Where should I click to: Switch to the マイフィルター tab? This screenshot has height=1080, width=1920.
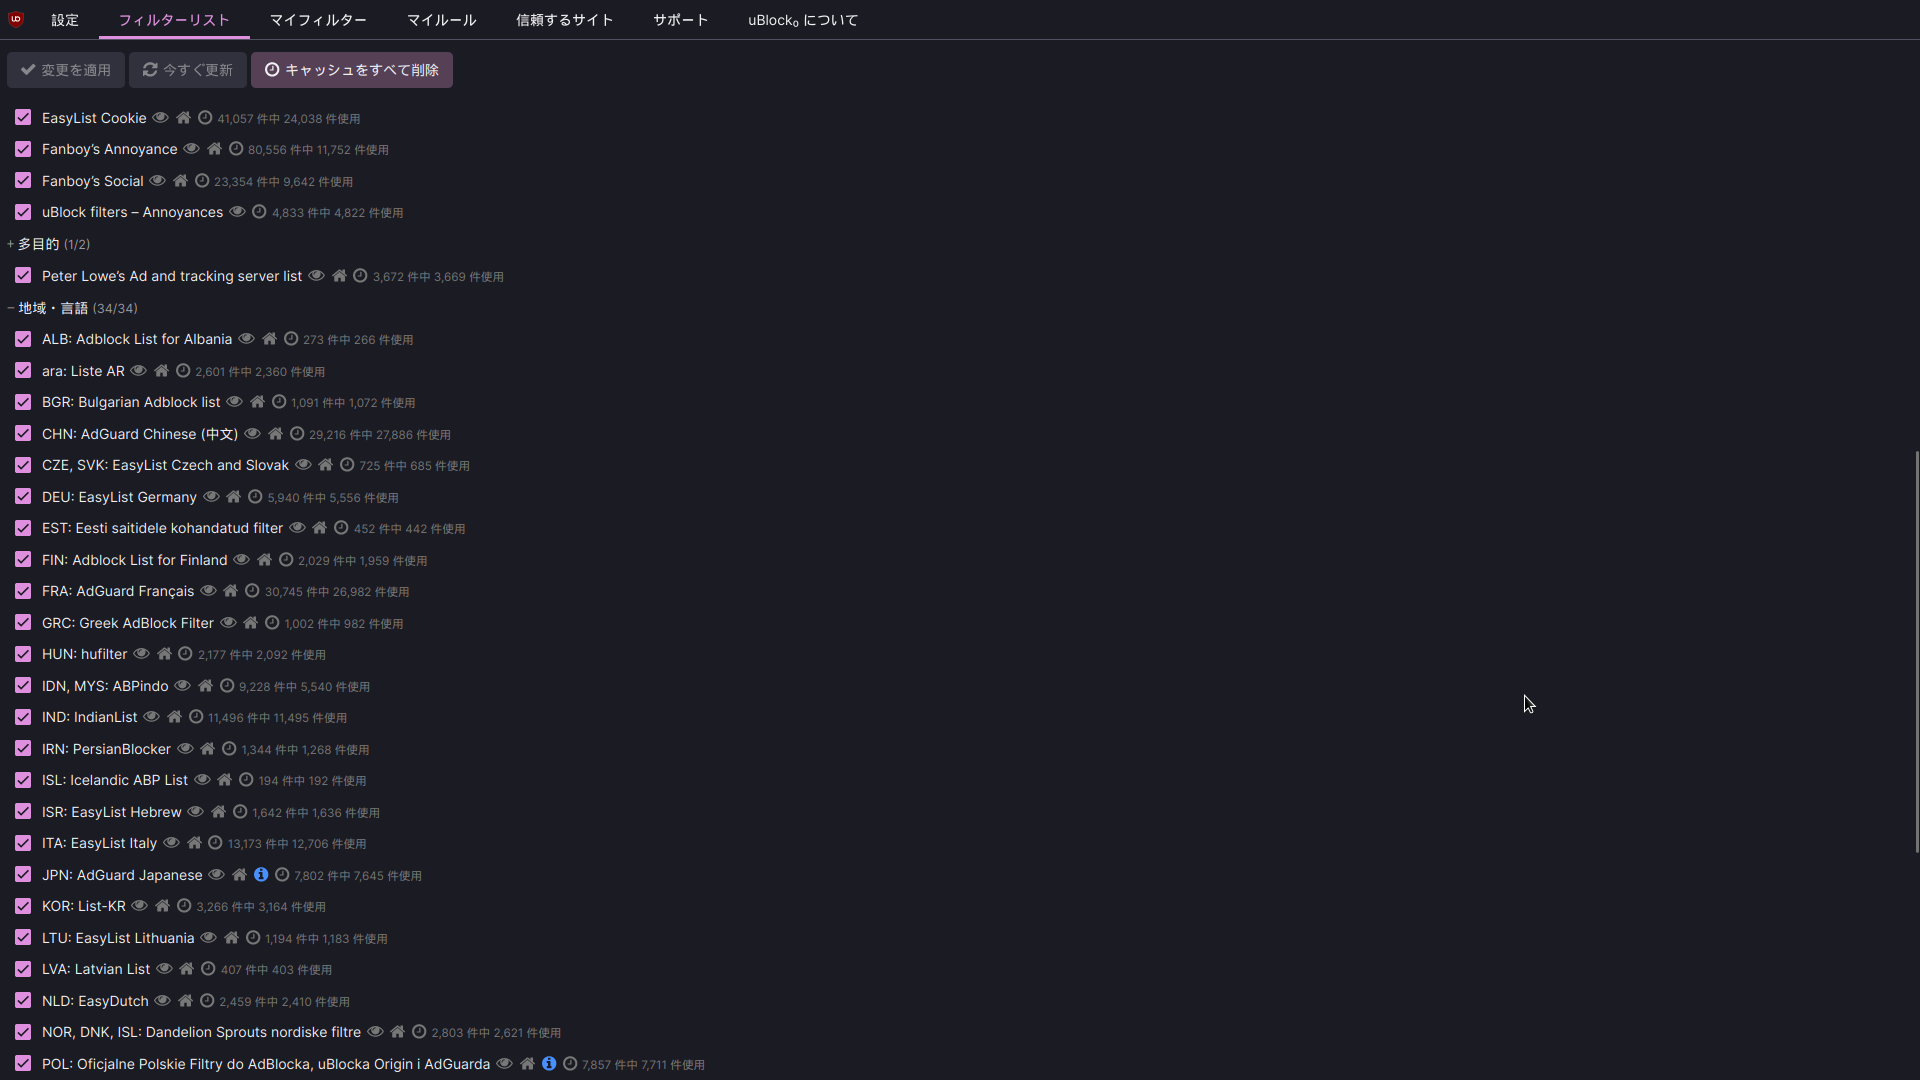click(x=318, y=20)
